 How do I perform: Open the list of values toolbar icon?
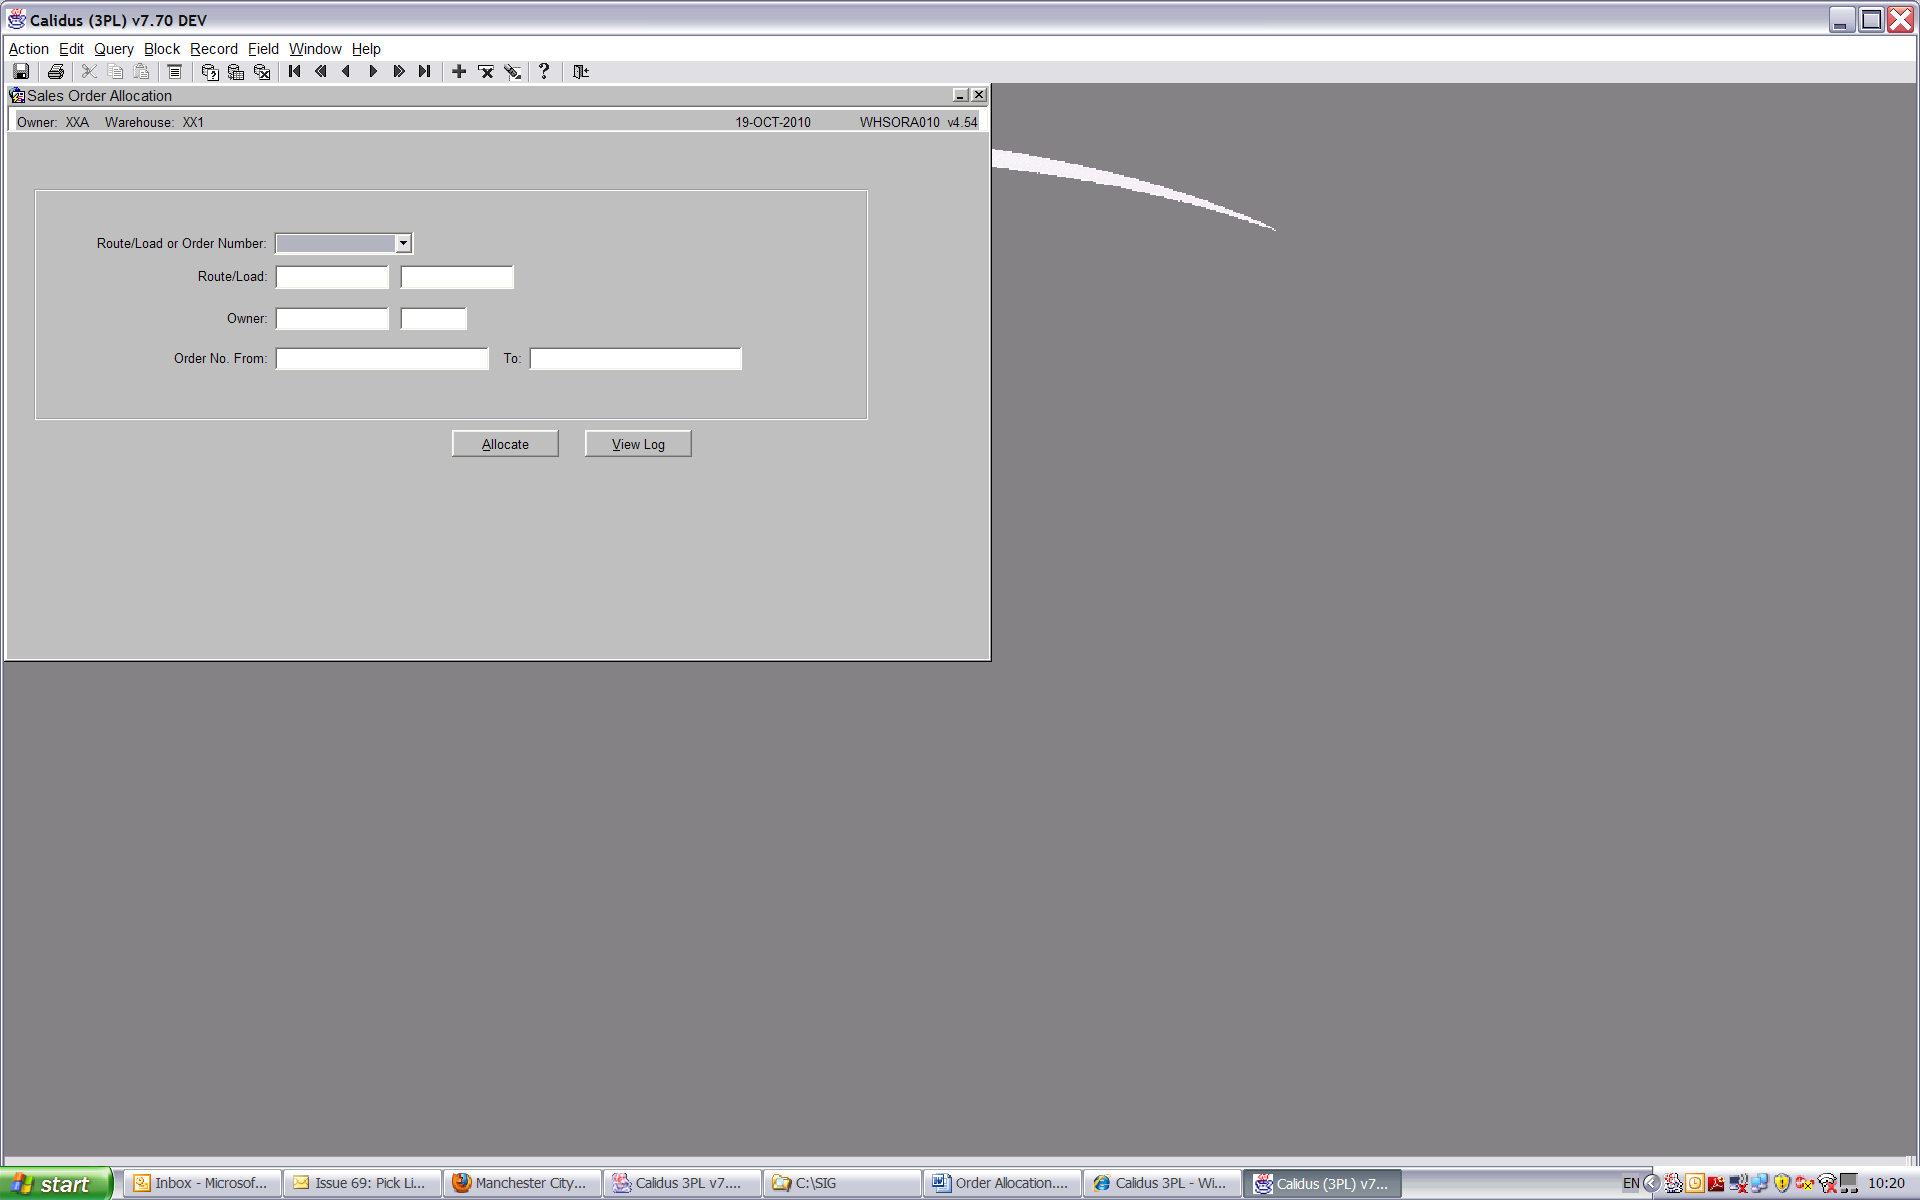pos(174,71)
